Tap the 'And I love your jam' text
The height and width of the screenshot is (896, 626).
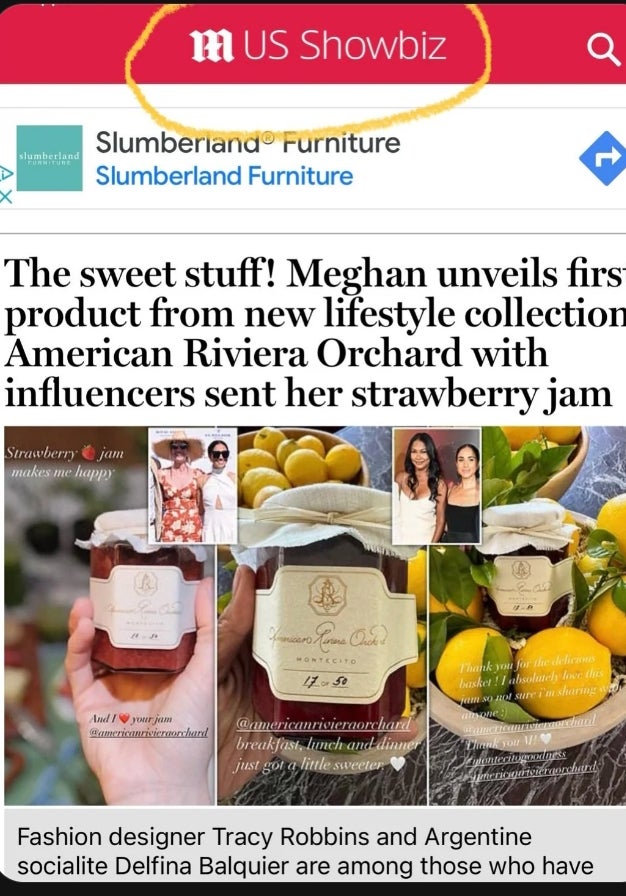point(148,725)
